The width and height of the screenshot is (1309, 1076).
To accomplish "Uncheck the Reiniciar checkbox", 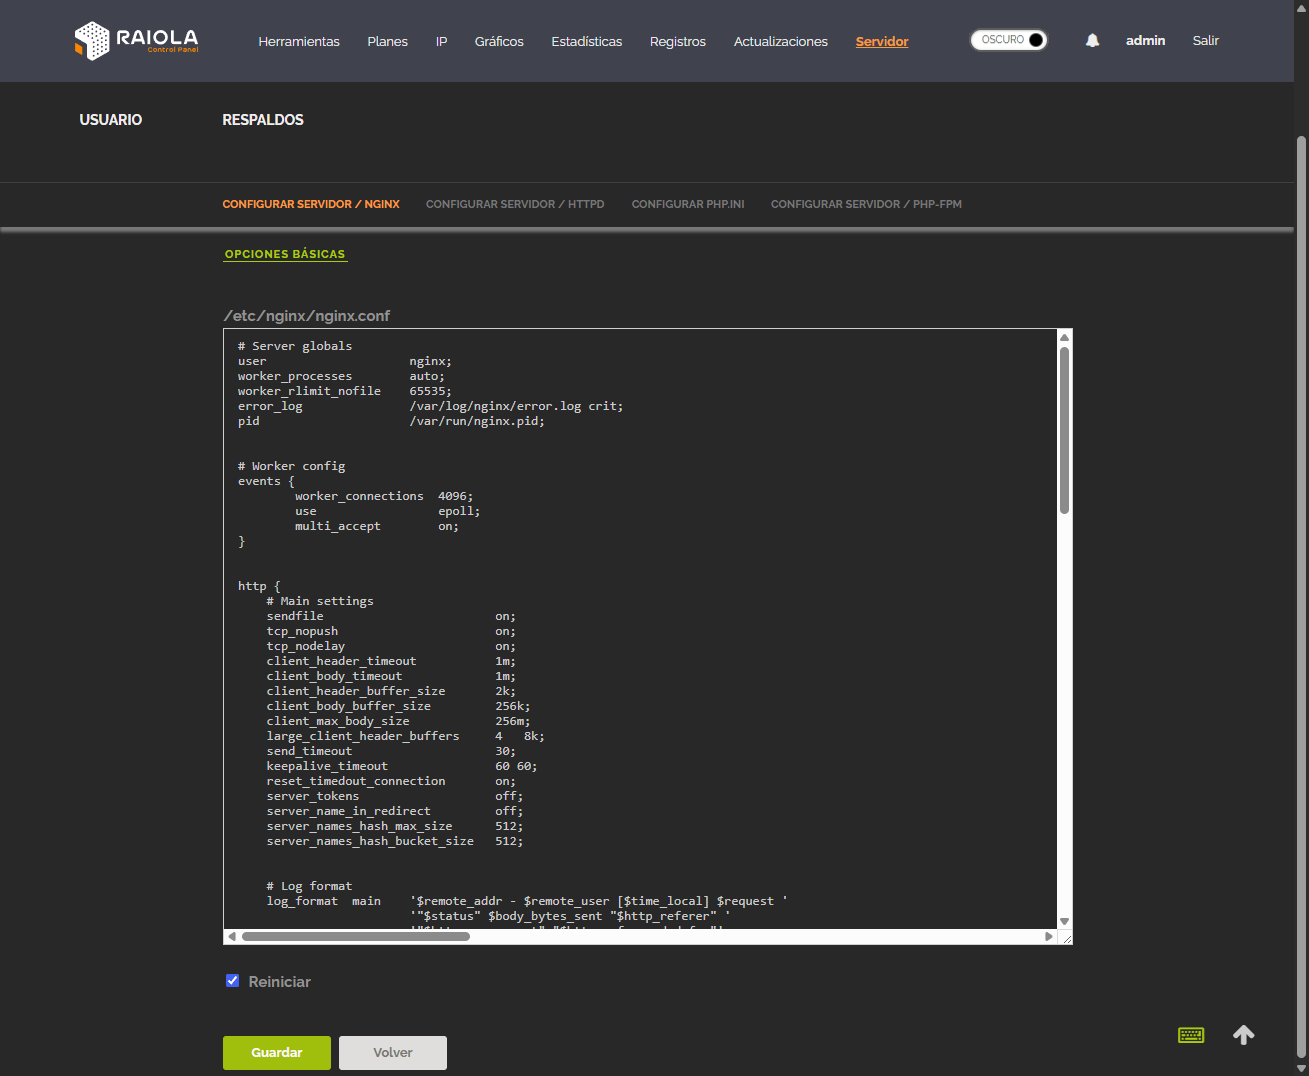I will (232, 981).
